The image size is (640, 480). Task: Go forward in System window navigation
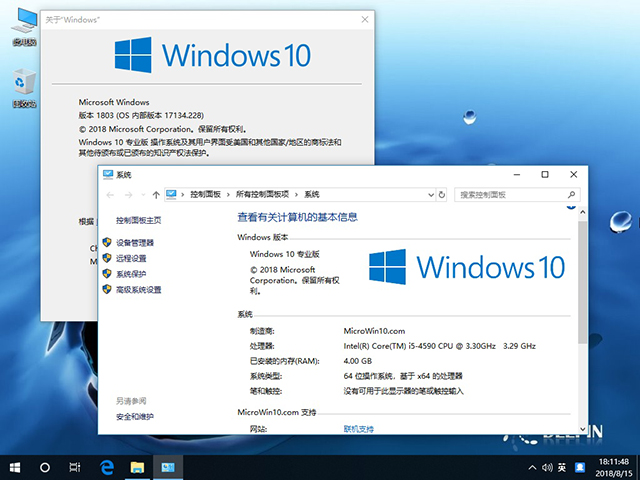pos(129,195)
